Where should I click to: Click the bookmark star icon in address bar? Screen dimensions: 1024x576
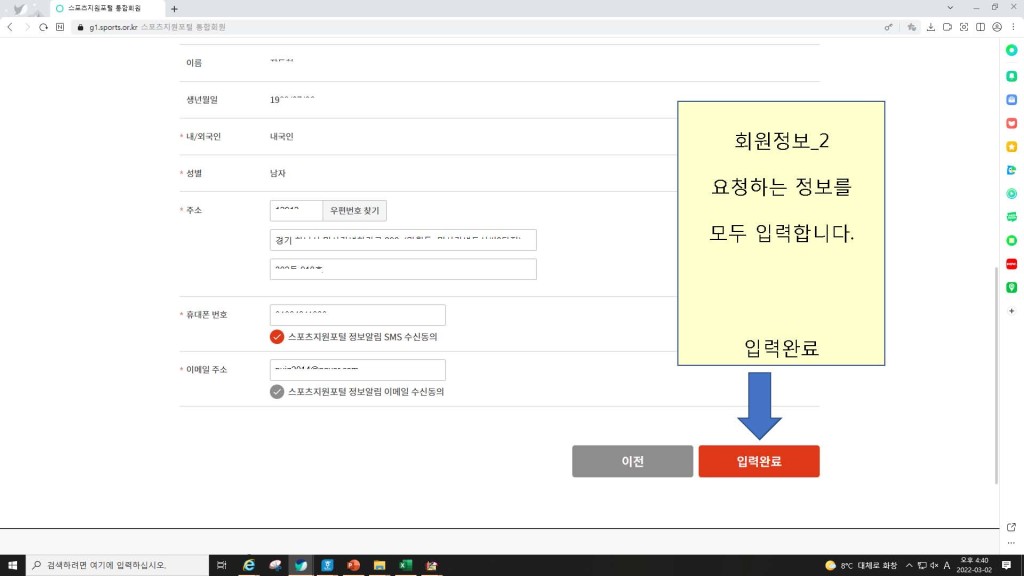(x=911, y=27)
